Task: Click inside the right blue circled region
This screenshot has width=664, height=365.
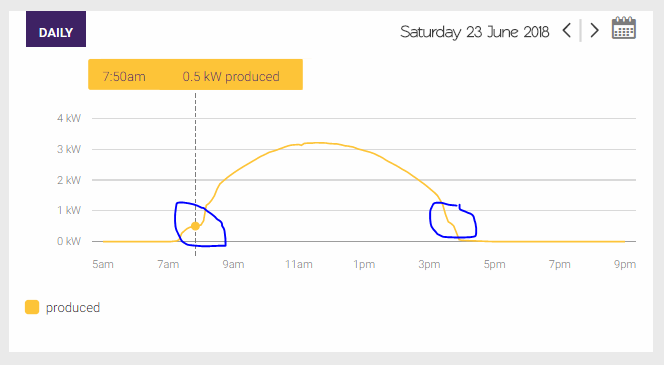Action: pyautogui.click(x=453, y=220)
